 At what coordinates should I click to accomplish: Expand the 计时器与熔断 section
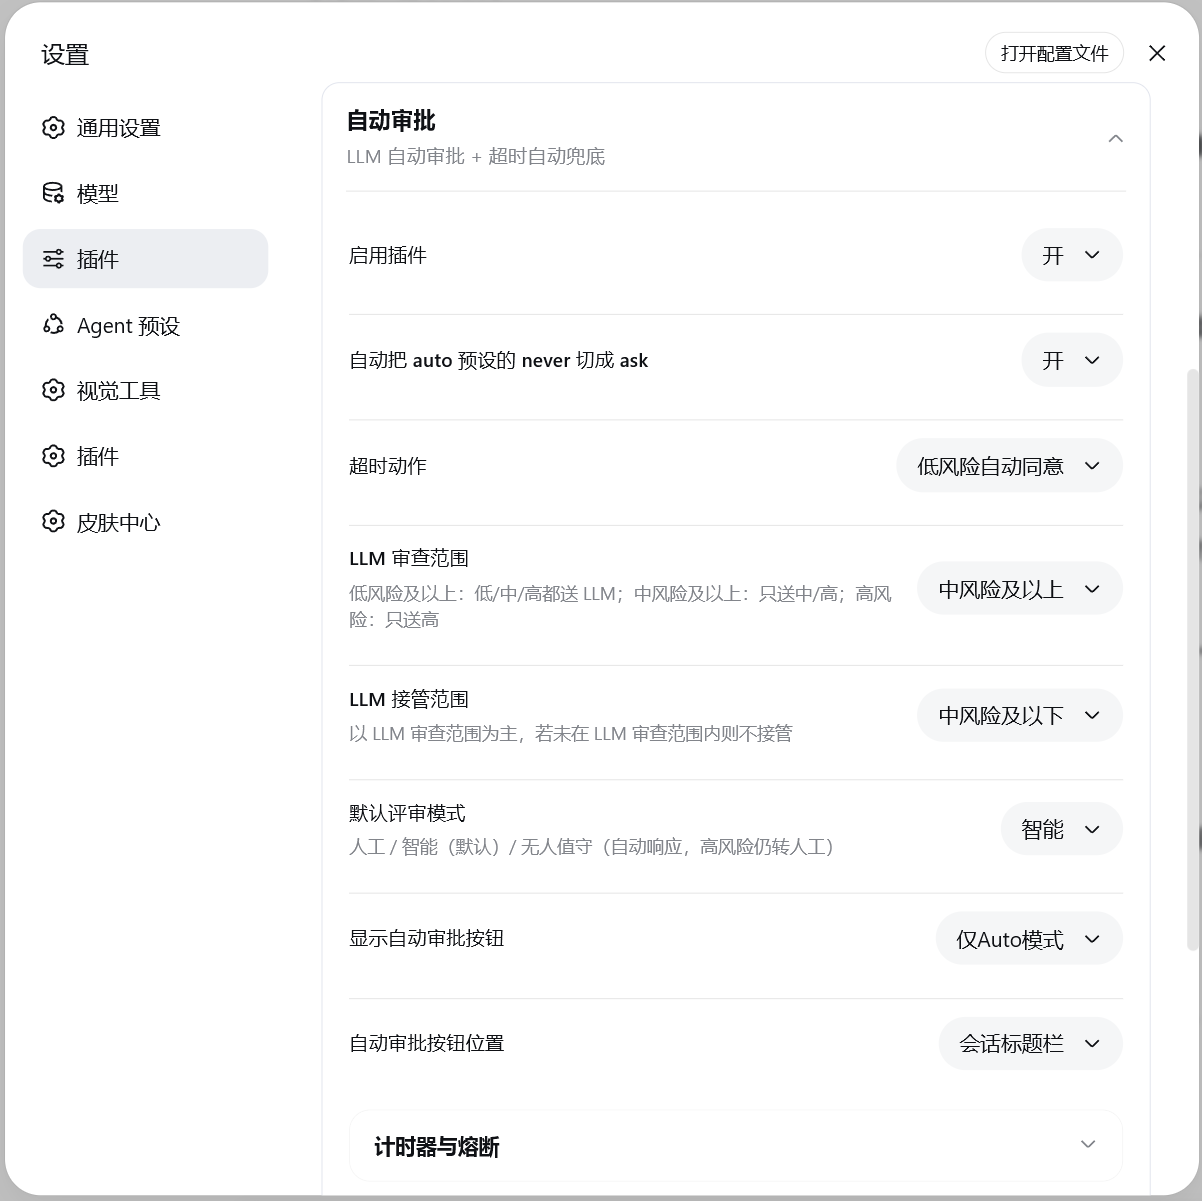[x=736, y=1145]
